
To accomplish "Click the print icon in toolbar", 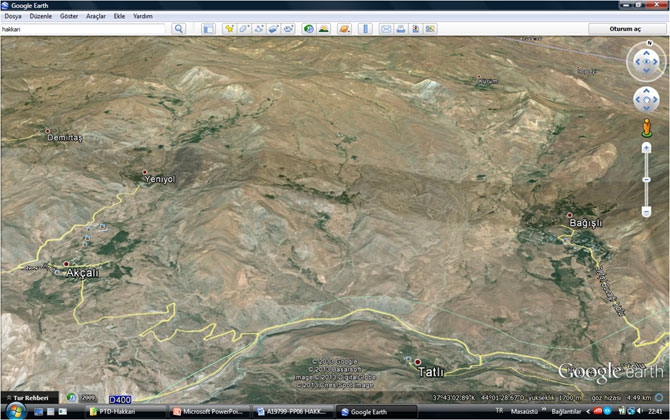I will pos(401,29).
